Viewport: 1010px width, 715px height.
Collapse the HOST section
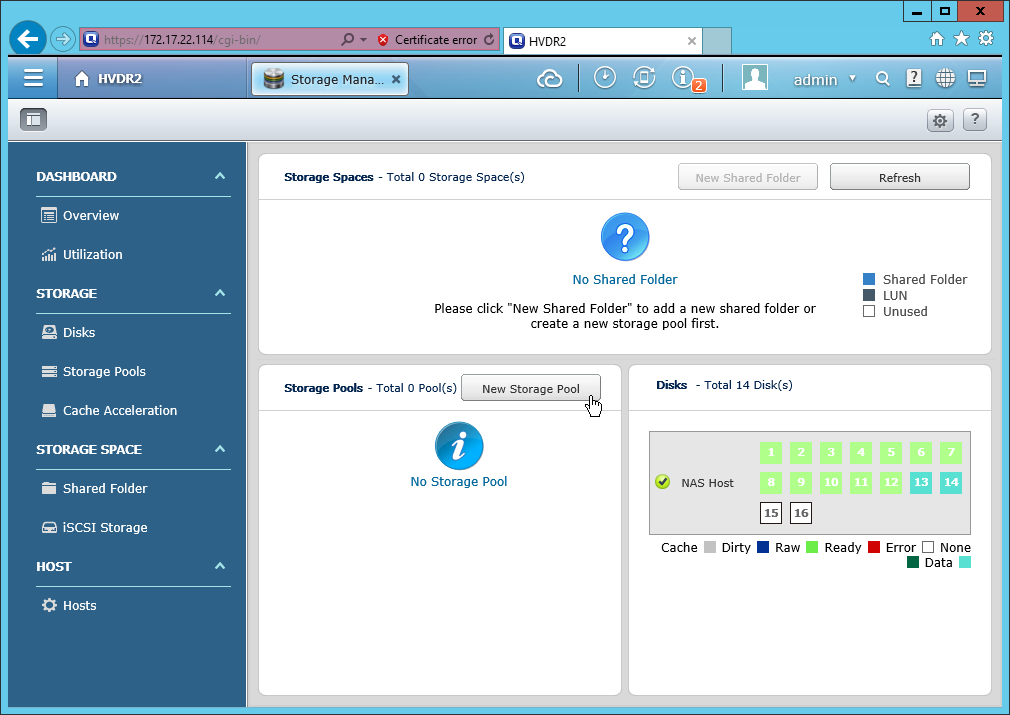[x=220, y=566]
